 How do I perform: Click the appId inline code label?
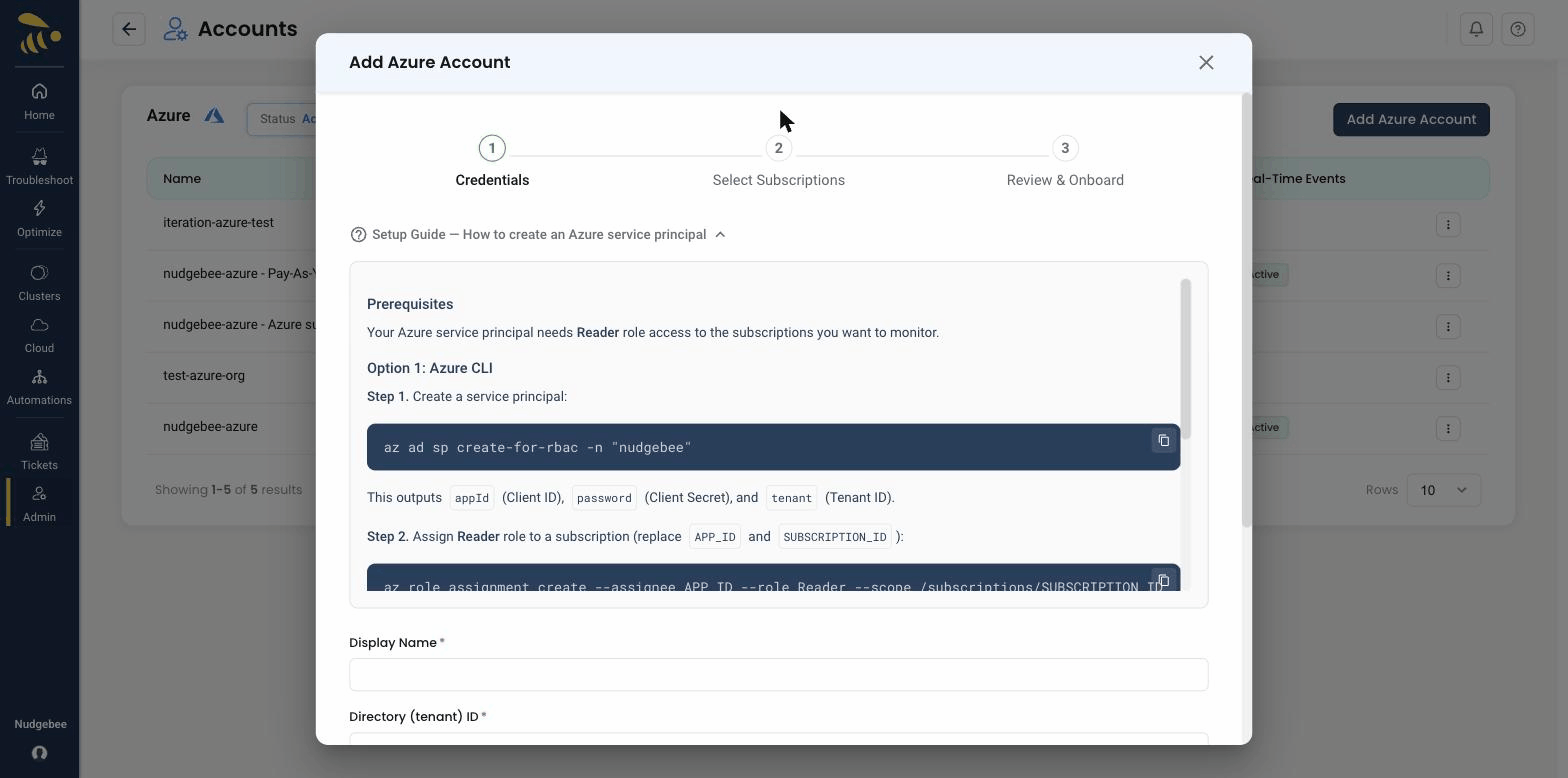pos(472,497)
